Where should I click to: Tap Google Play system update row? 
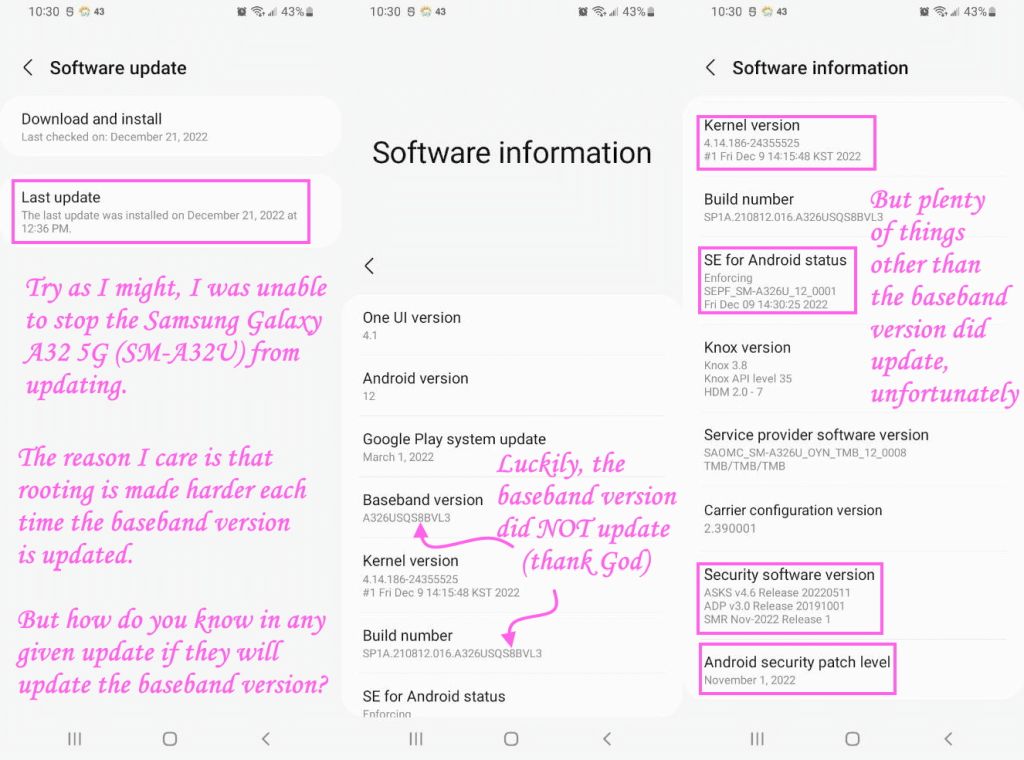point(512,447)
